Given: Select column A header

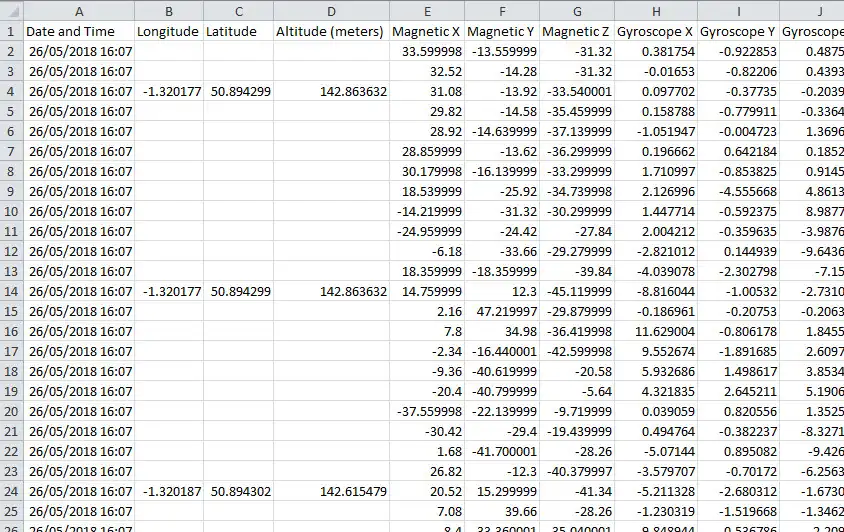Looking at the screenshot, I should pos(78,10).
